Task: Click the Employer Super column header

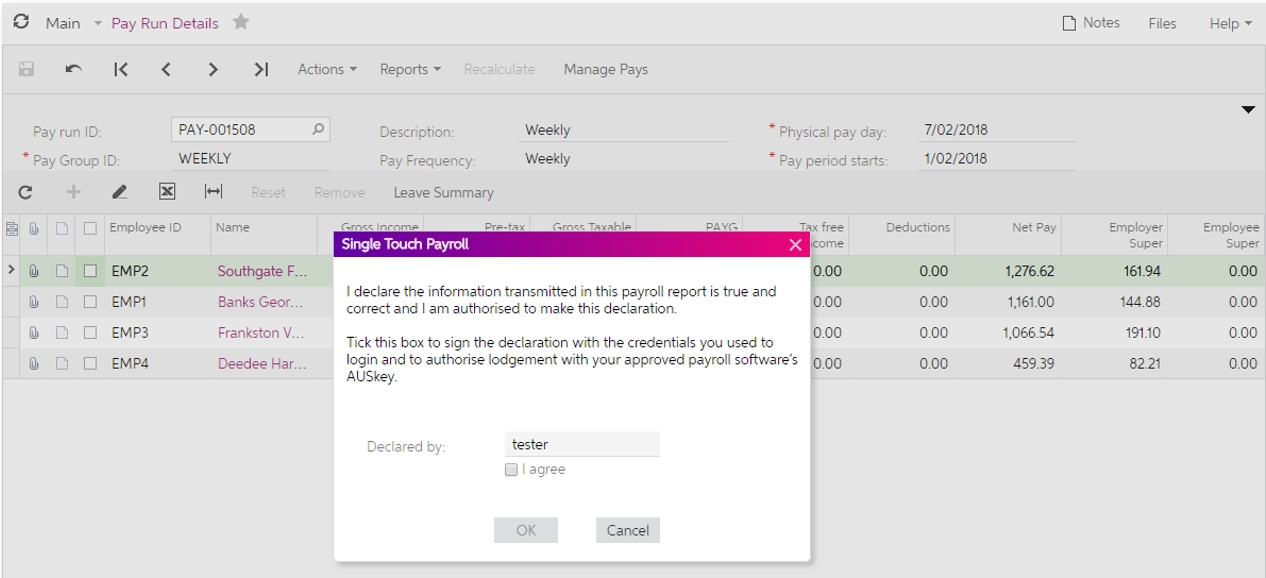Action: pos(1114,235)
